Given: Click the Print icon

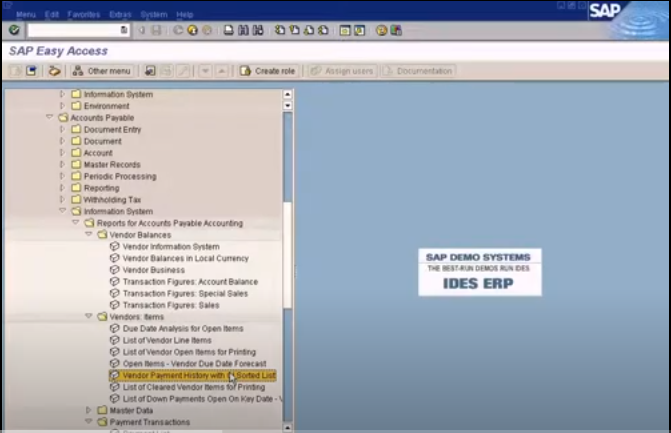Looking at the screenshot, I should (229, 30).
